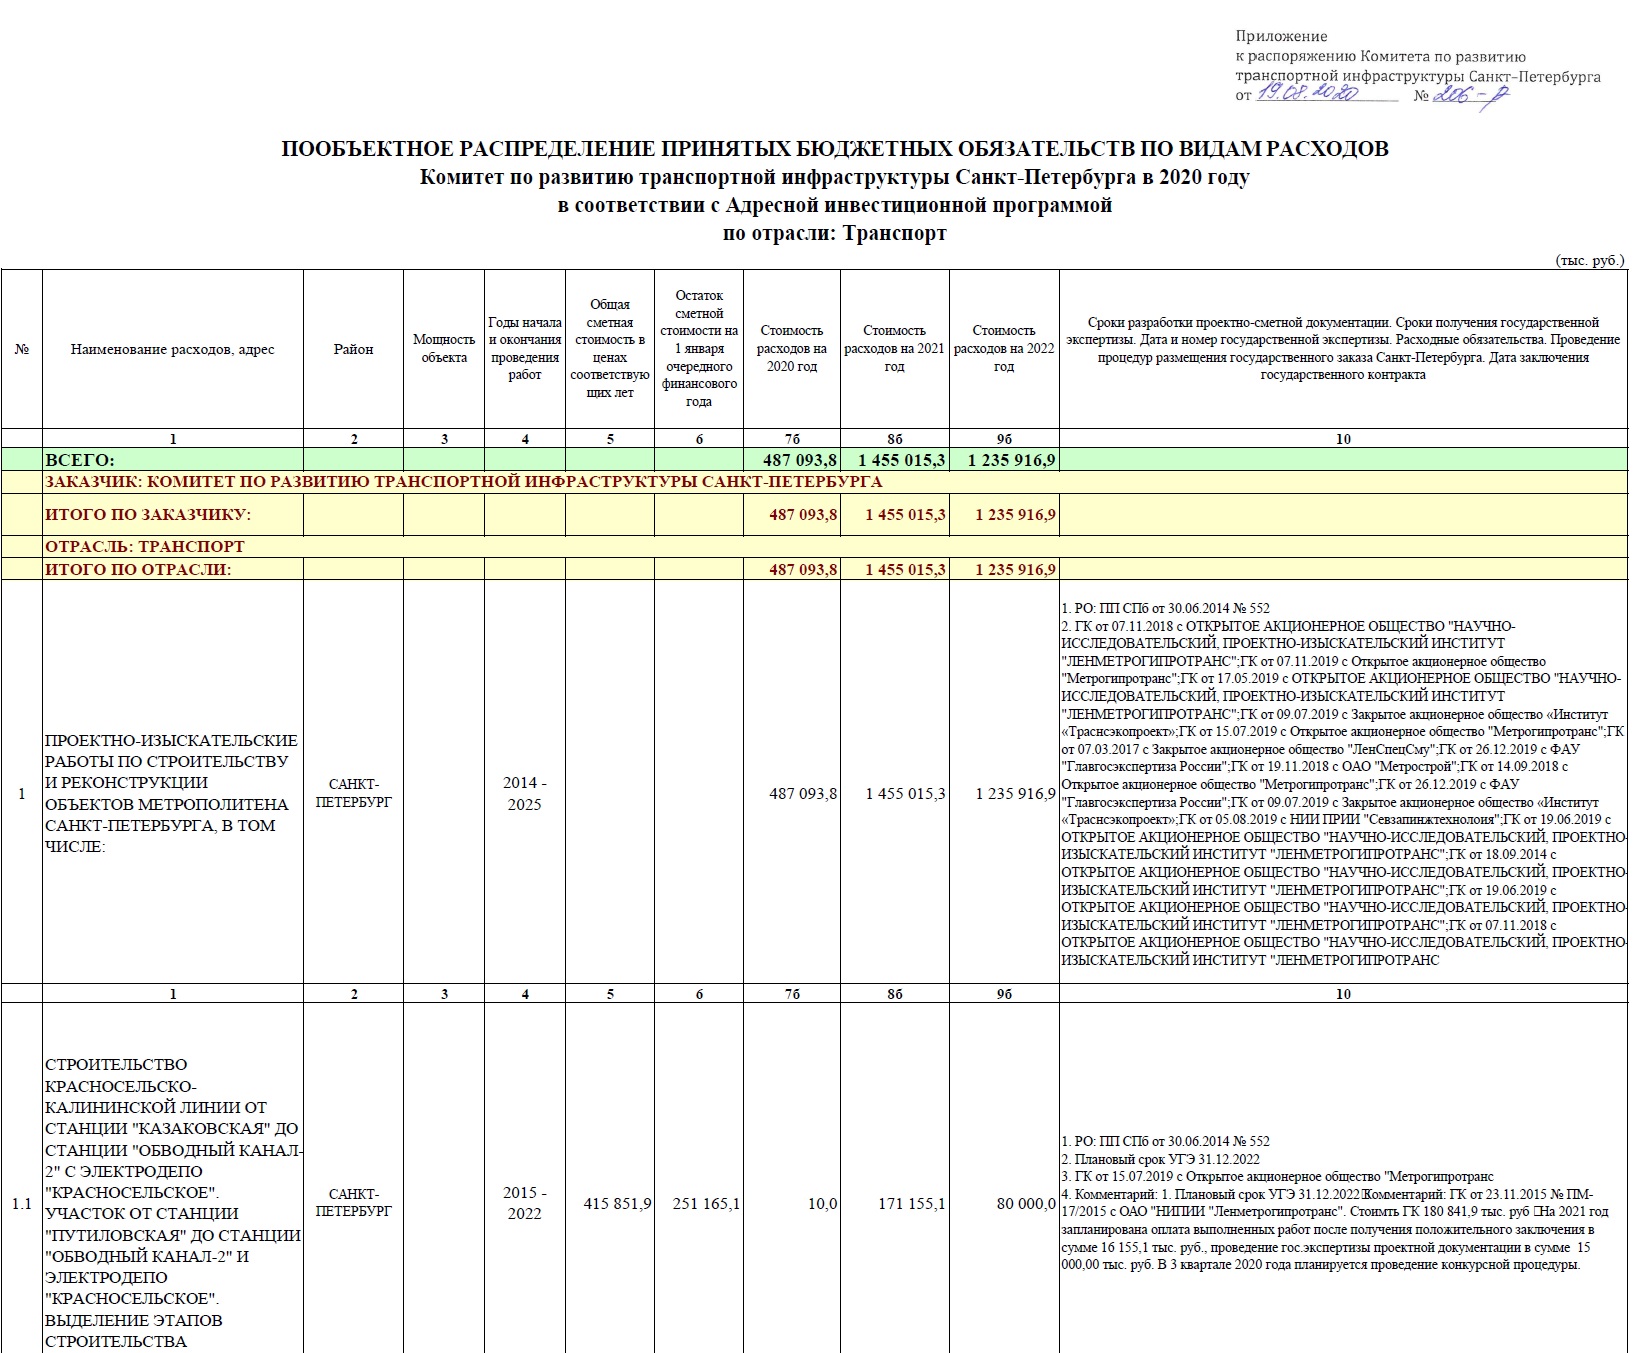Image resolution: width=1646 pixels, height=1353 pixels.
Task: Click the "2014 - 2025" years cell
Action: click(x=524, y=794)
